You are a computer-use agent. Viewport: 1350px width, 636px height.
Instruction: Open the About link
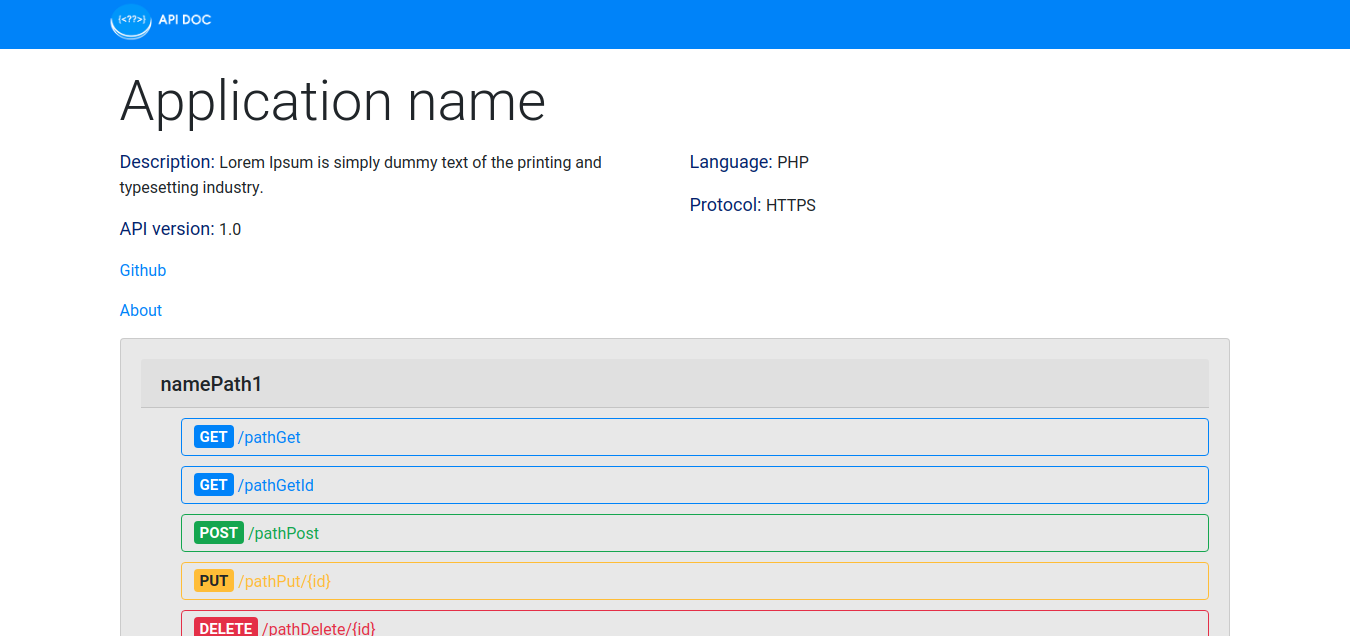tap(141, 310)
